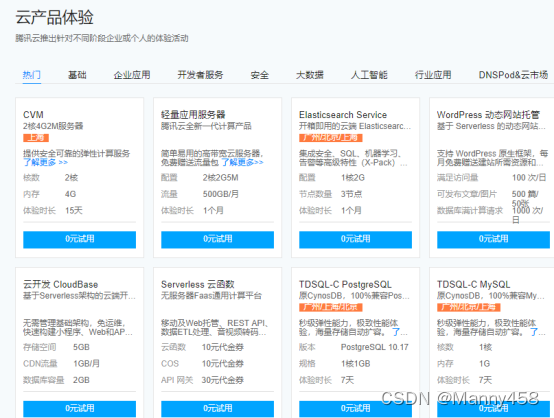Click 腾讯云全新一代计算产品 subtitle
The image size is (554, 418).
(206, 126)
